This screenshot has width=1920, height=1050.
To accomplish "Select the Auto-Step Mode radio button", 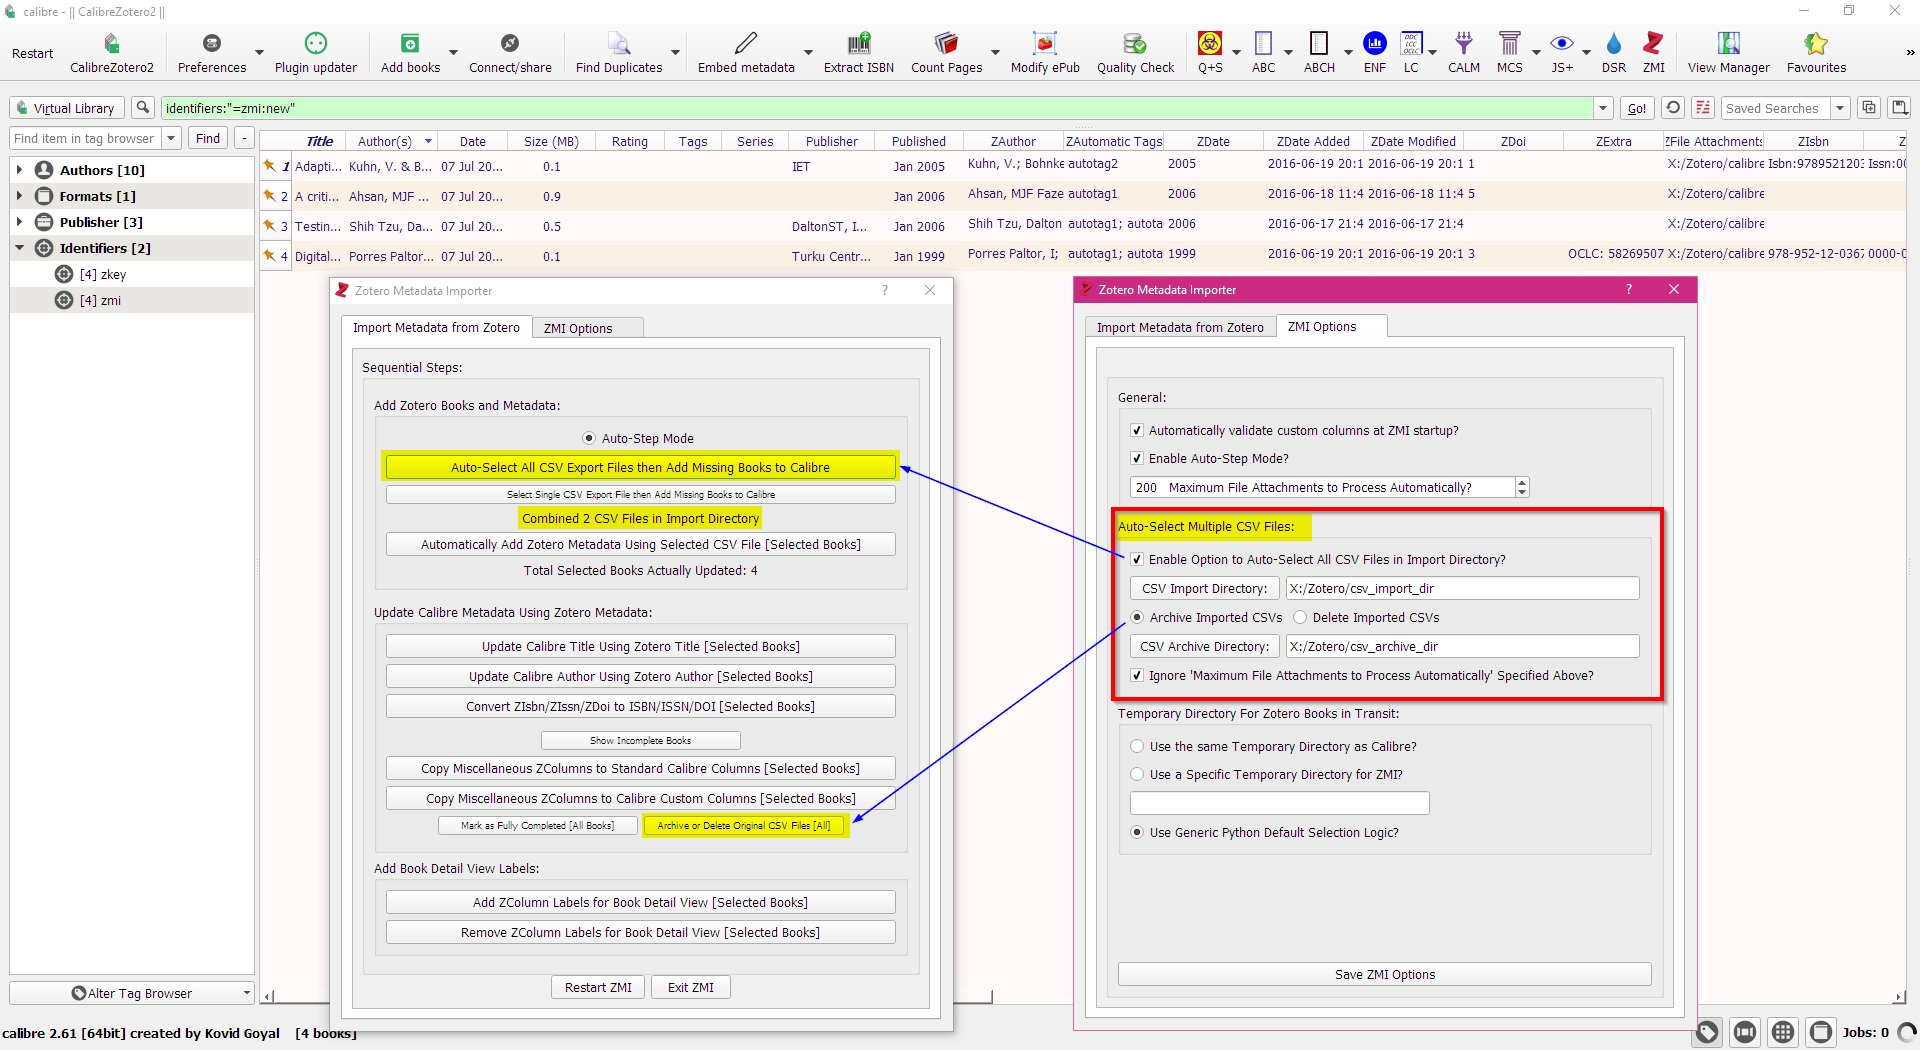I will pos(589,439).
